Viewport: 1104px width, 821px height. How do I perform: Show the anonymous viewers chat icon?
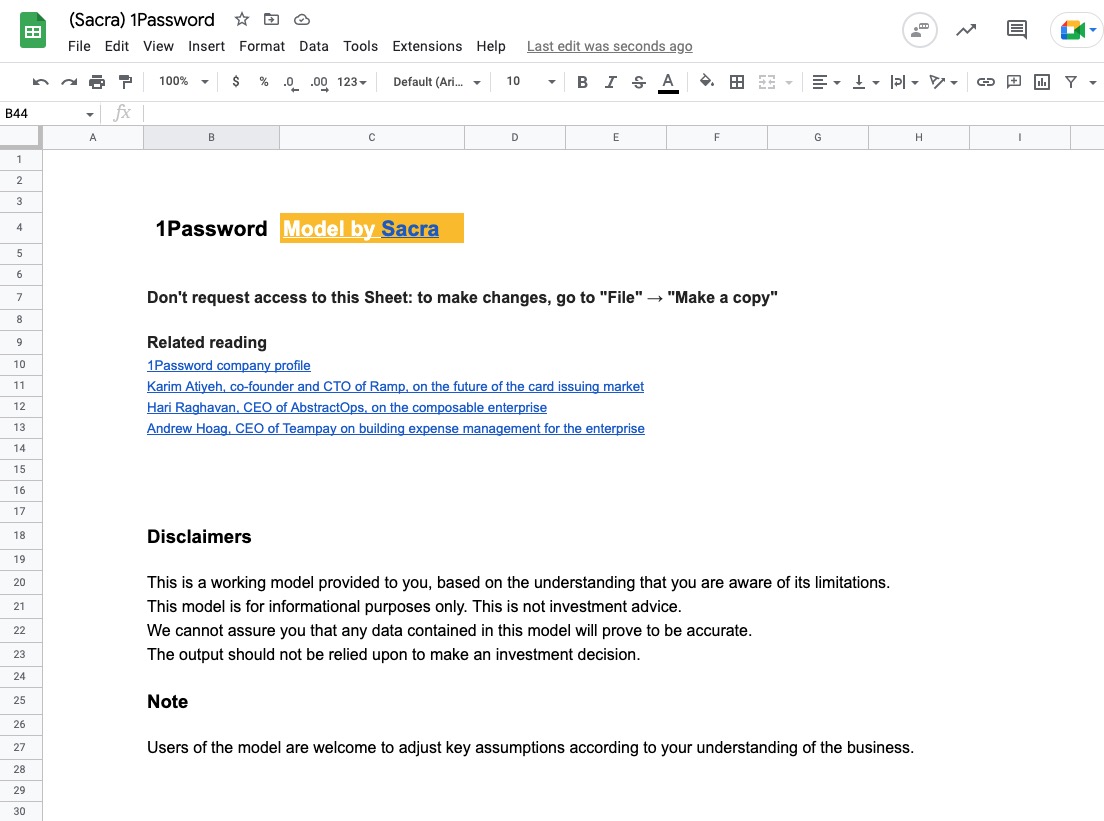(x=920, y=30)
